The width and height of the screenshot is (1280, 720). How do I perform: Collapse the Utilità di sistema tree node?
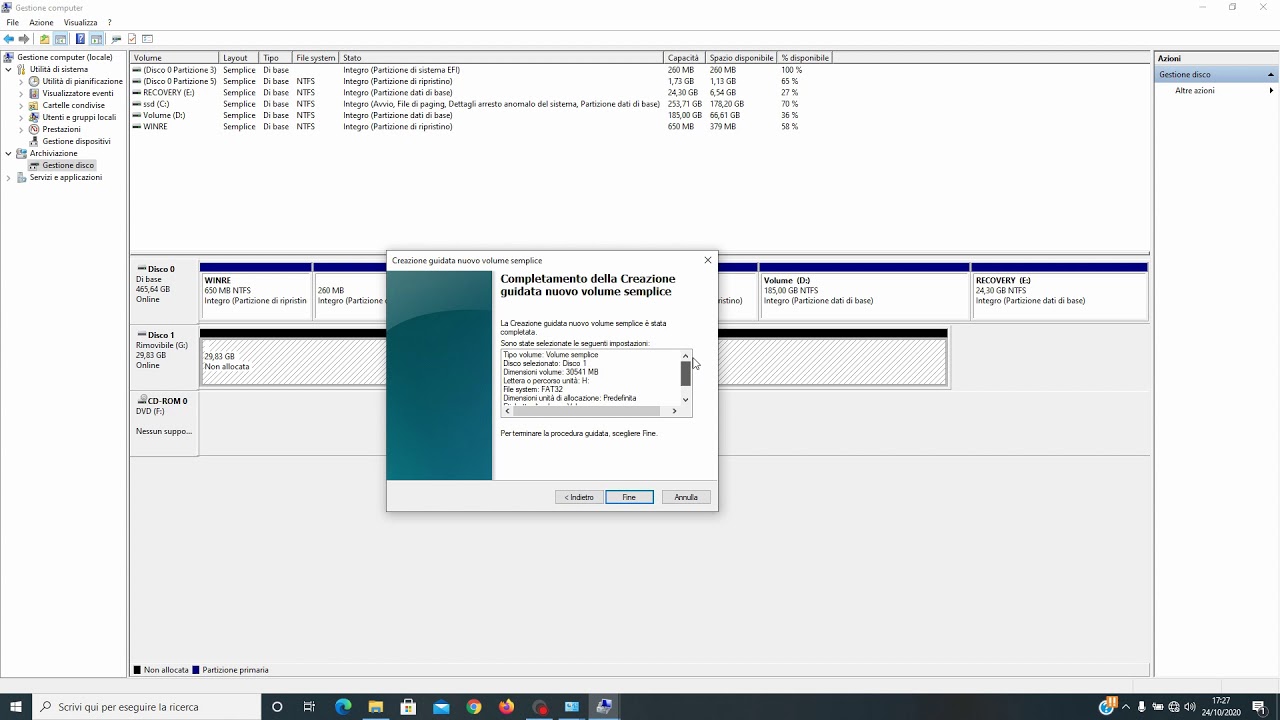pyautogui.click(x=9, y=69)
